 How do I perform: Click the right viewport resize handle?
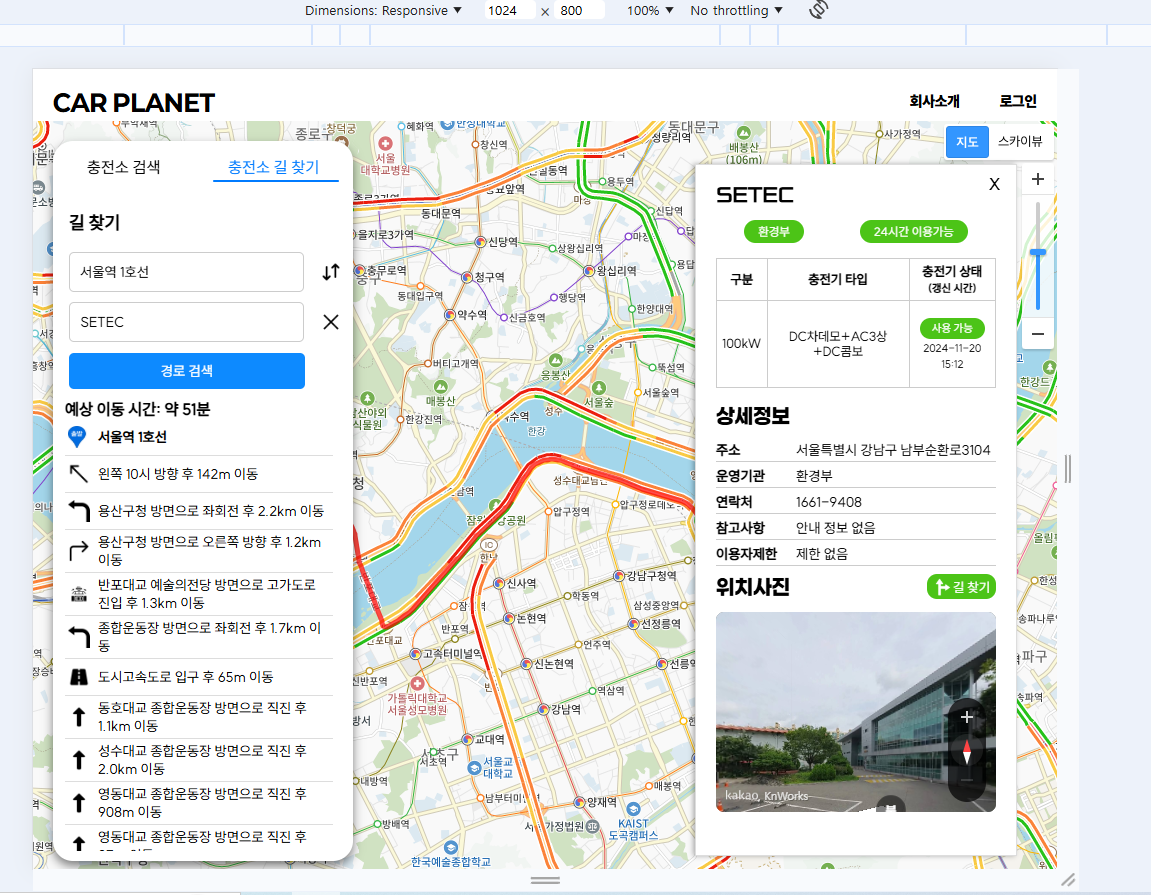(x=1067, y=468)
